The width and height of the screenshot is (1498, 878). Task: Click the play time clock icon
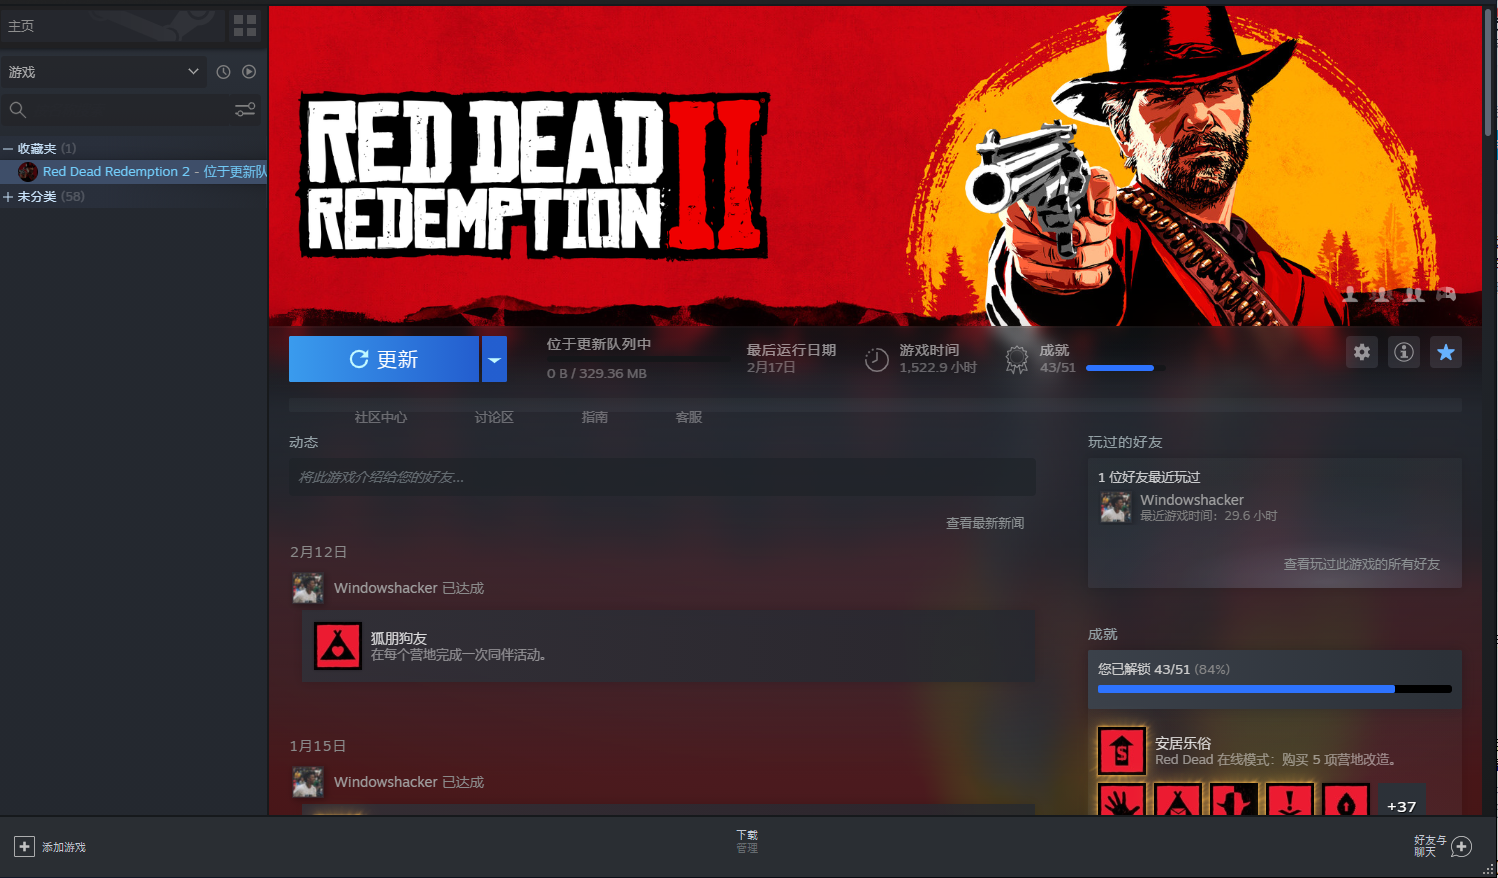pos(877,360)
